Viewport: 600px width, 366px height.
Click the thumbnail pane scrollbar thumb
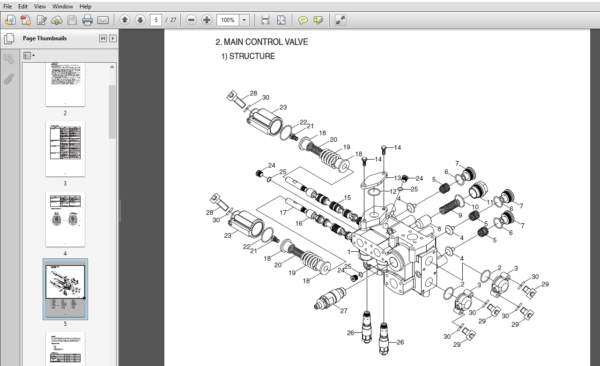pos(112,111)
